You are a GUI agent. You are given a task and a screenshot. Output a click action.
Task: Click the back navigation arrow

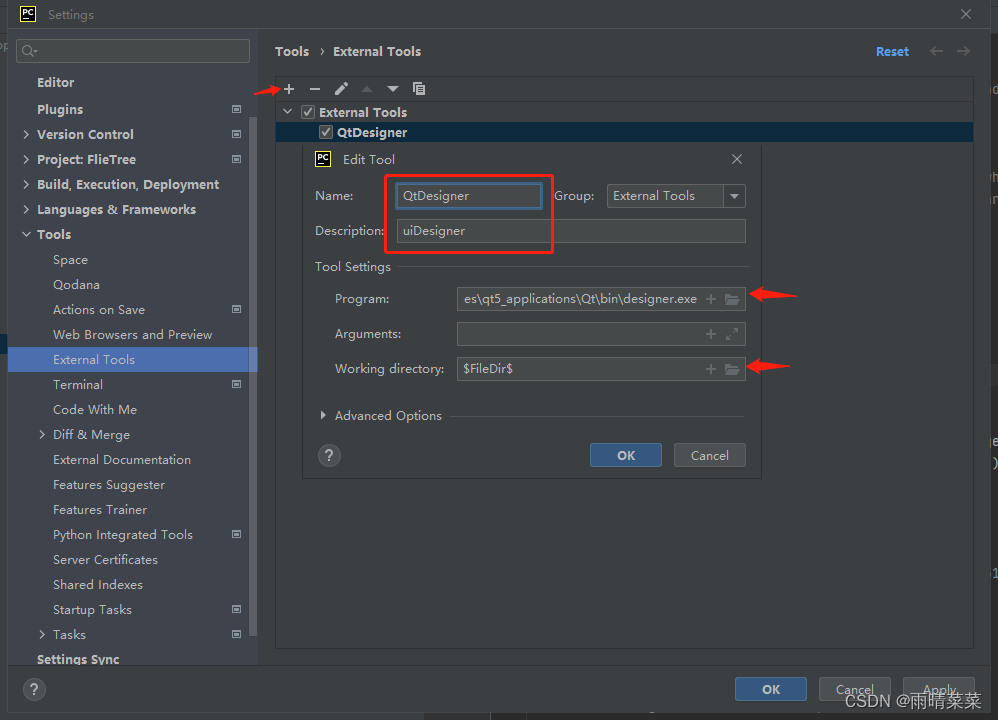pos(936,52)
